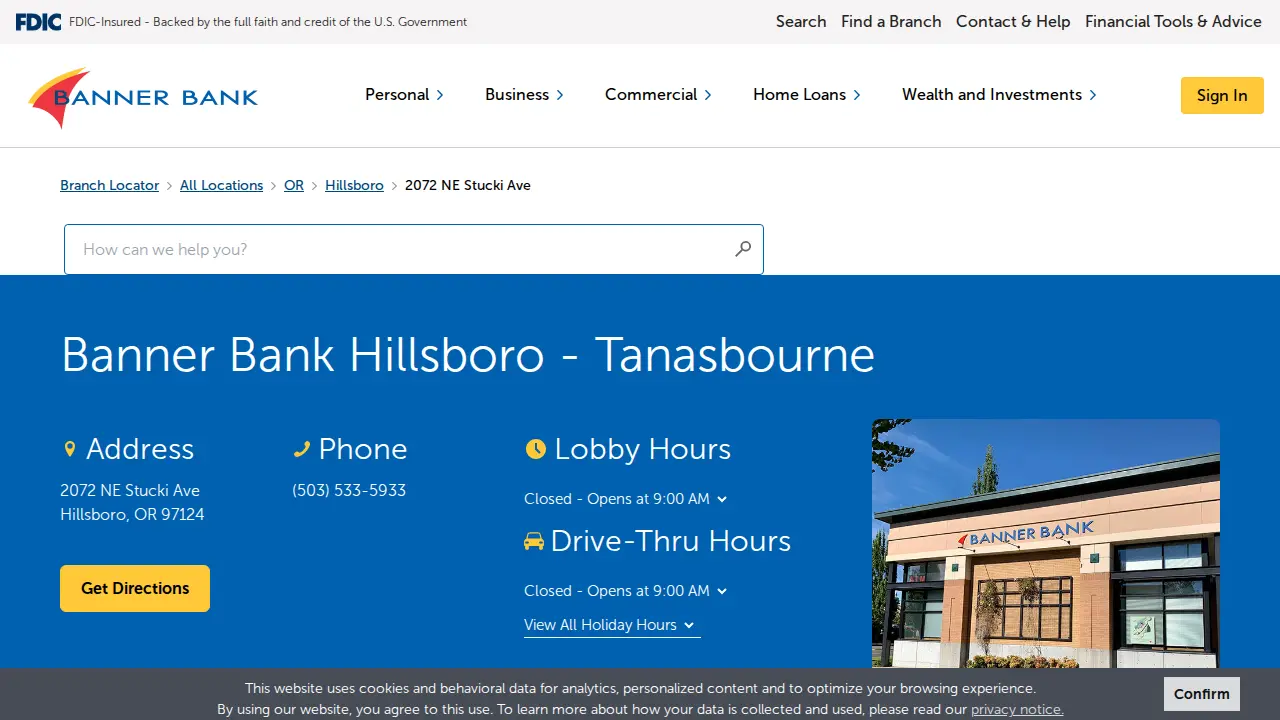Open Search in top utility bar
Screen dimensions: 1280x720
coord(801,21)
